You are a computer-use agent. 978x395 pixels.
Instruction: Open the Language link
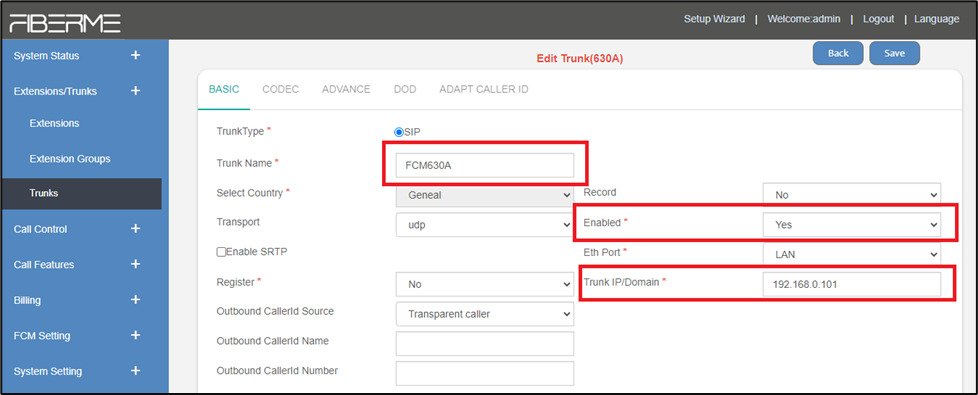tap(937, 19)
